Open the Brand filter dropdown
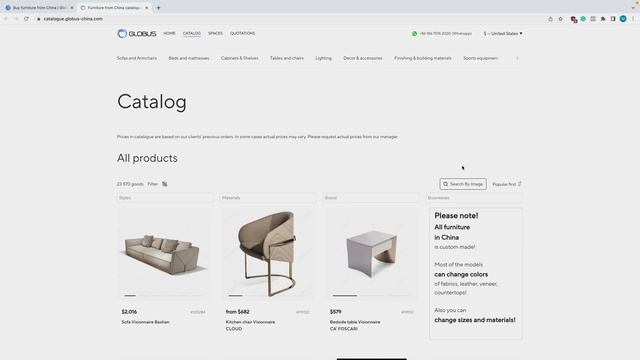 tap(371, 198)
